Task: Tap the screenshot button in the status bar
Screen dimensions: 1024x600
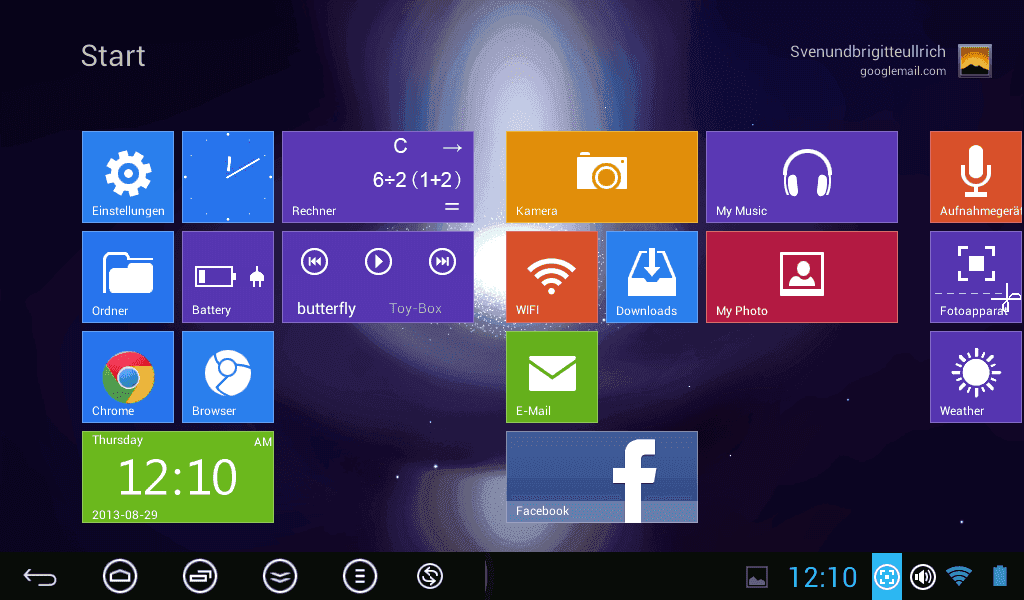Action: 887,576
